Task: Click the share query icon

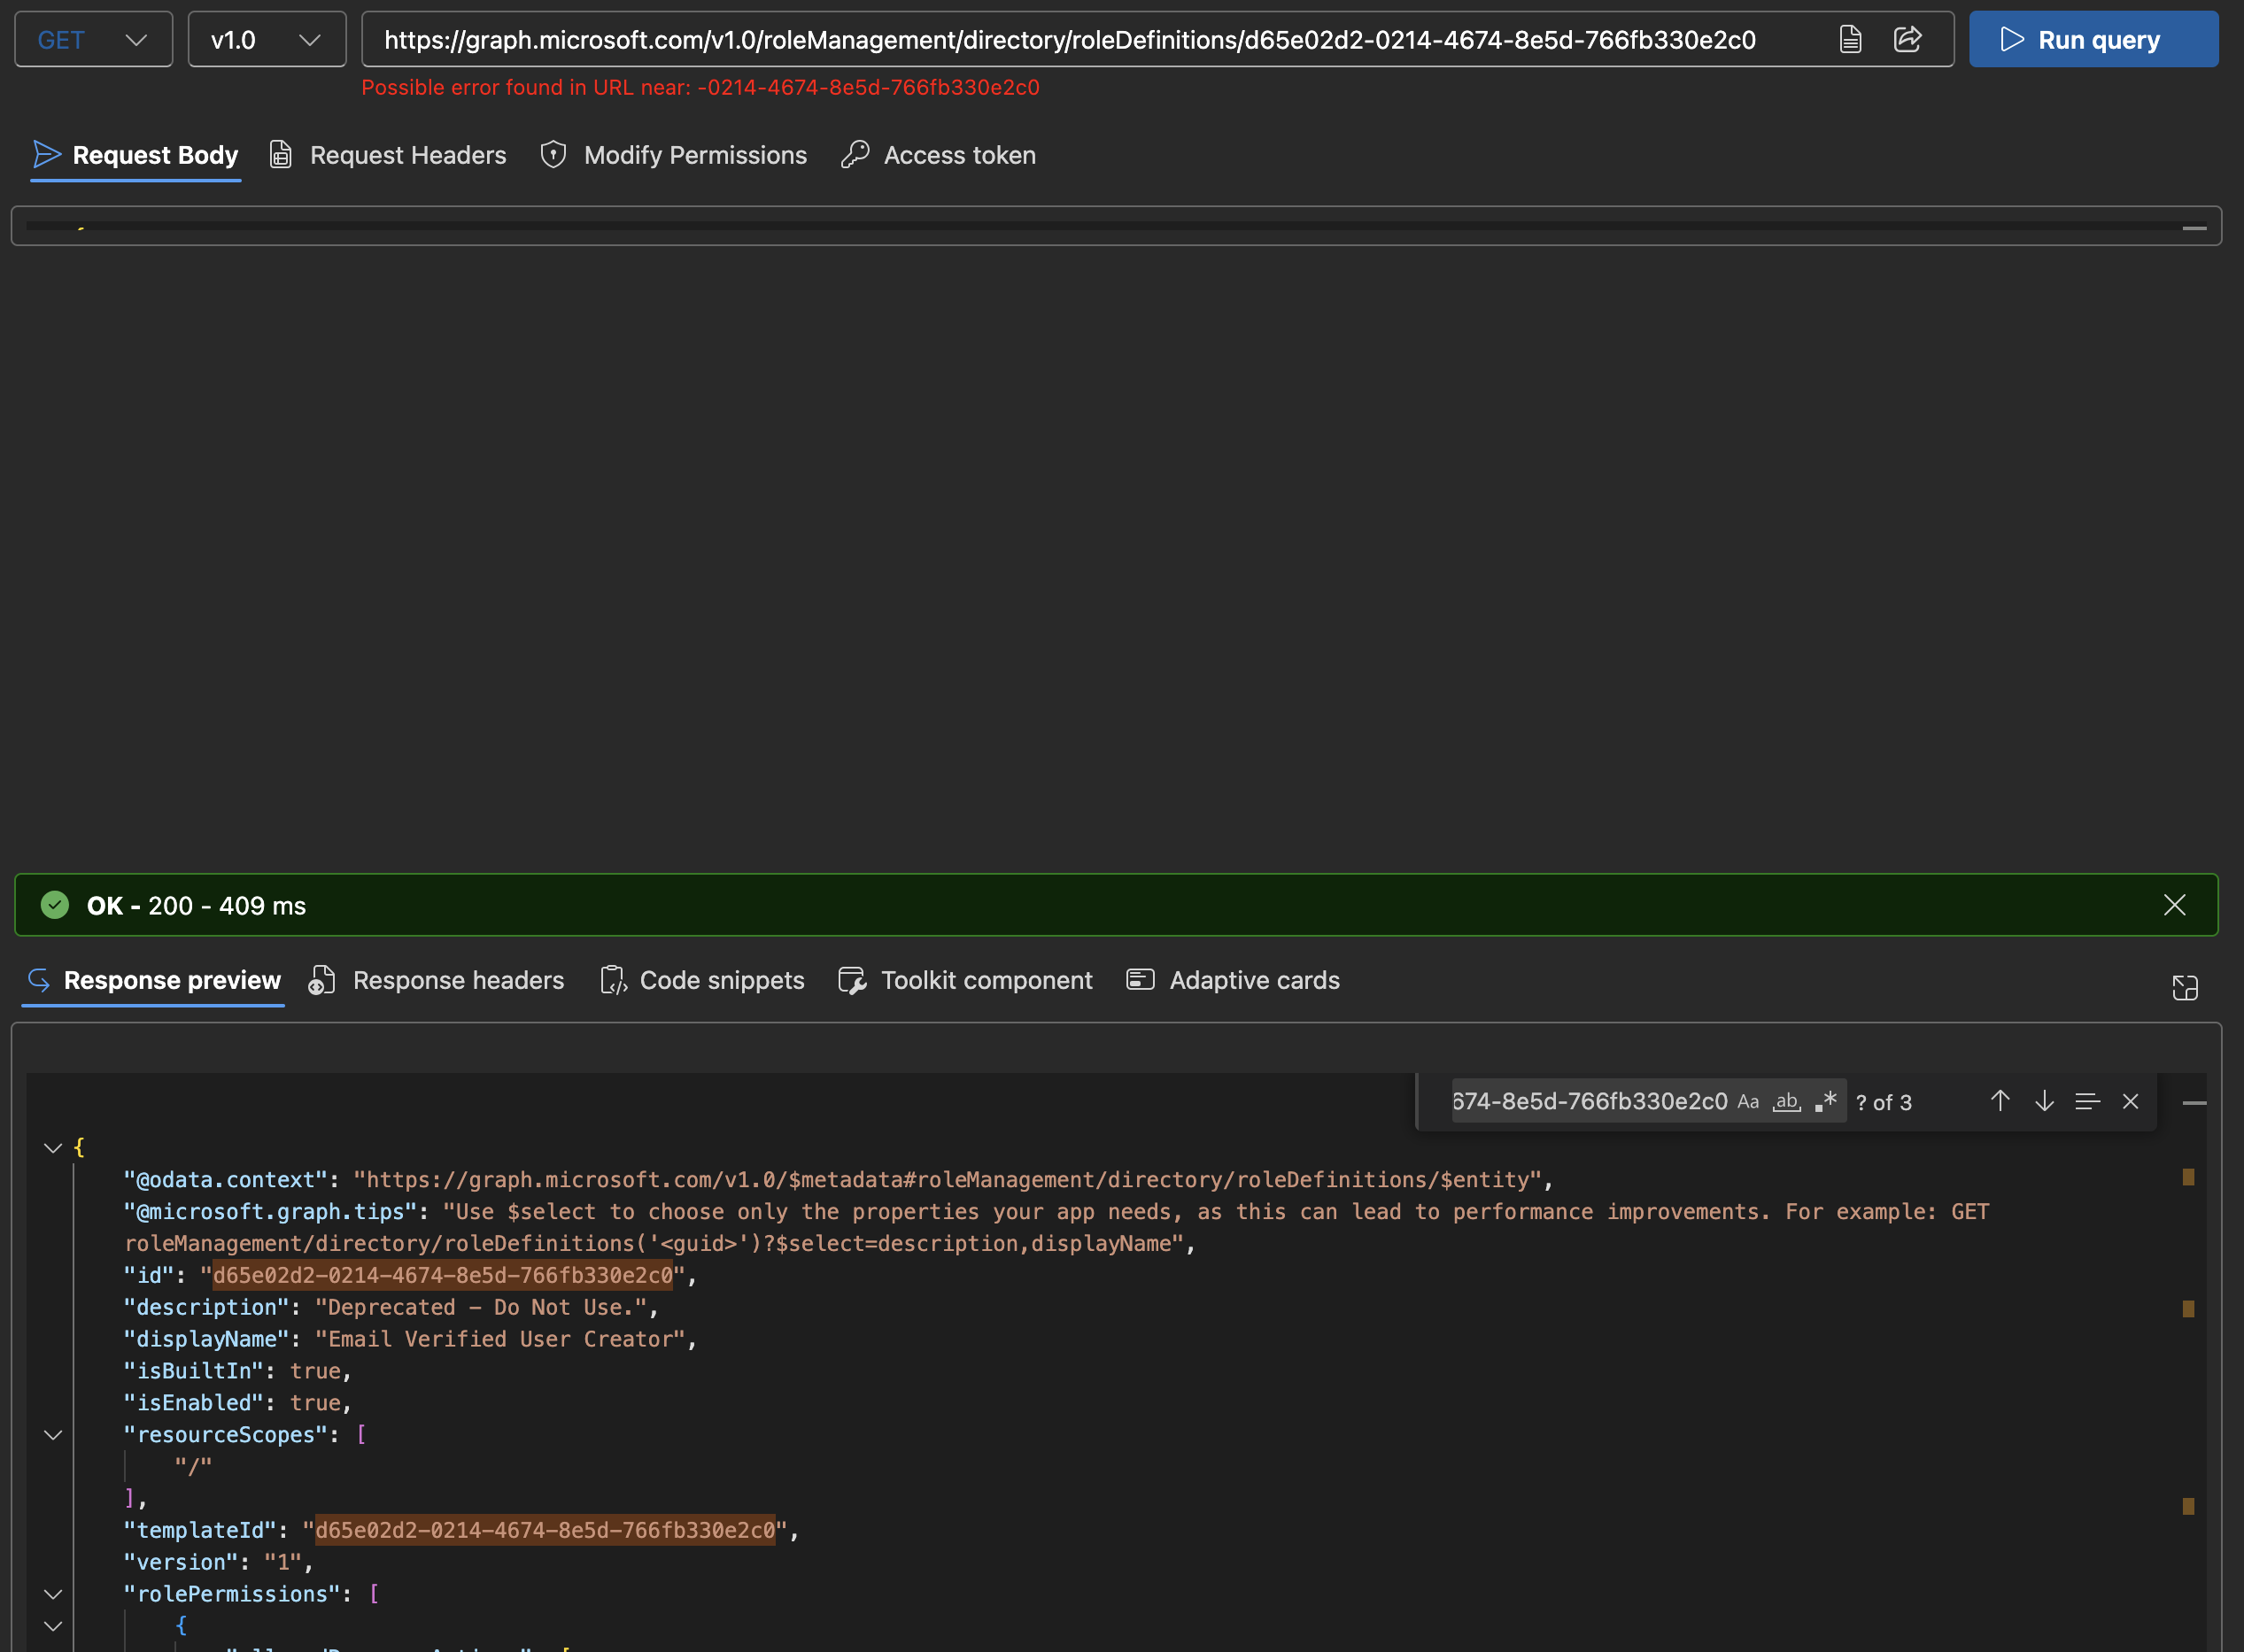Action: tap(1907, 40)
